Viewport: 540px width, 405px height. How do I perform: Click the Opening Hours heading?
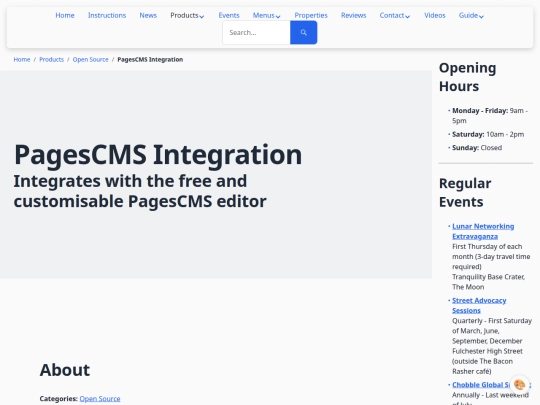468,77
